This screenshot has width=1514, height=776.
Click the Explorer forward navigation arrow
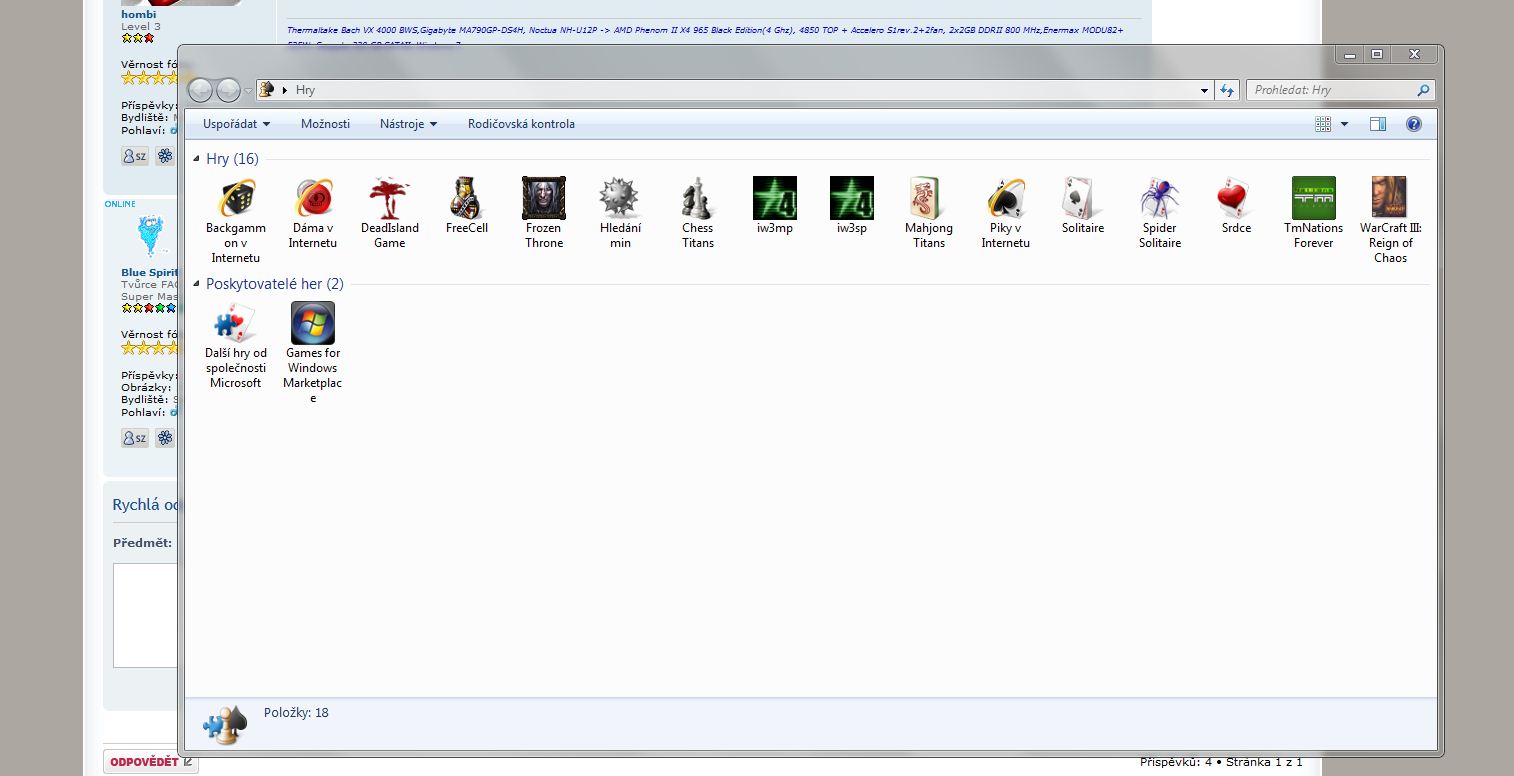pyautogui.click(x=228, y=90)
